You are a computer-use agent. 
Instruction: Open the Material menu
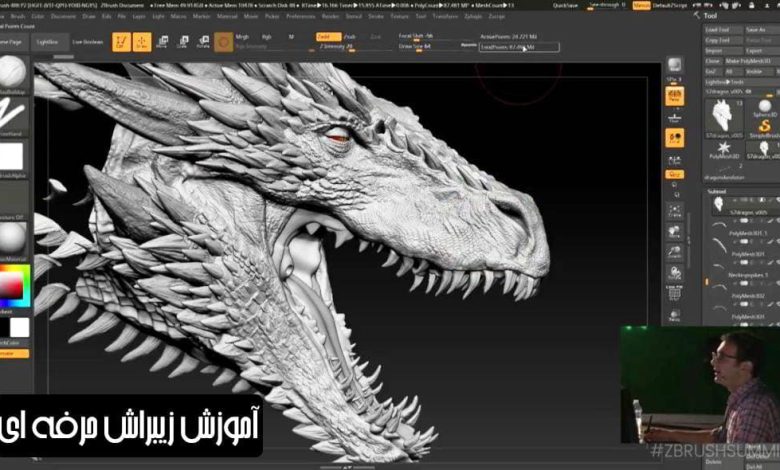point(227,16)
